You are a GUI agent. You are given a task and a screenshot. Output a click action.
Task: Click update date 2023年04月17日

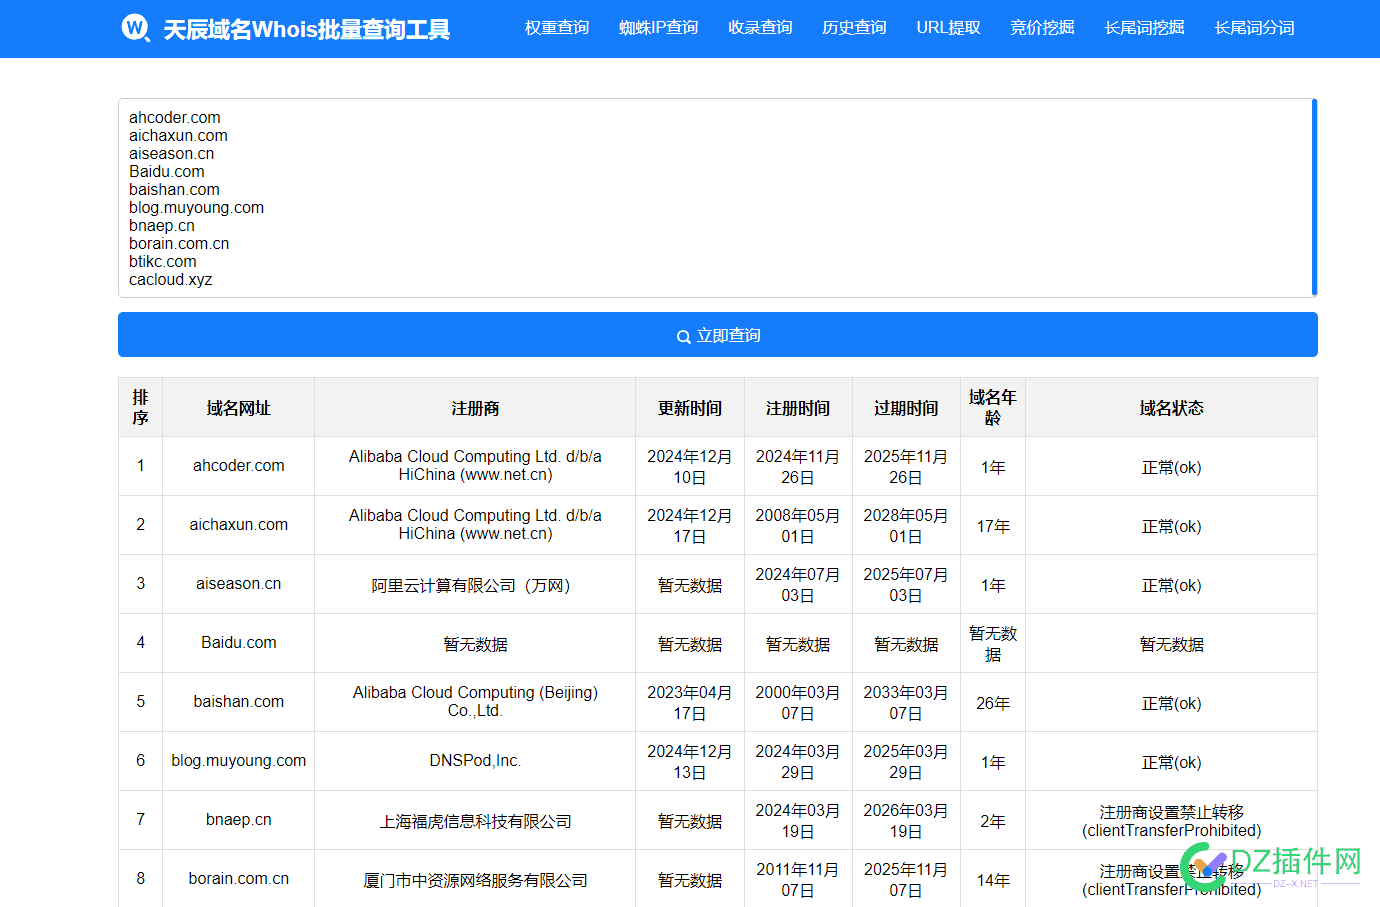[690, 703]
